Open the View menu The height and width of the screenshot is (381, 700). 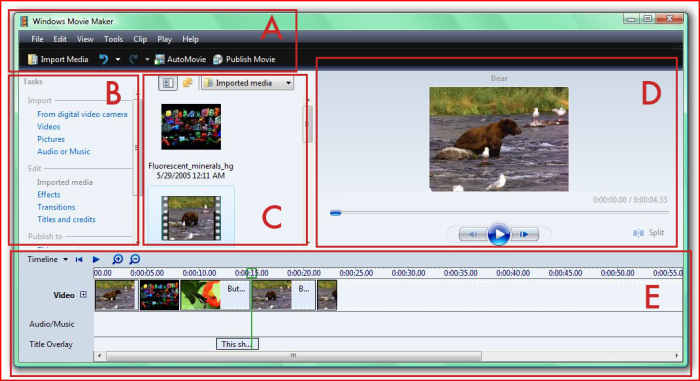[85, 39]
